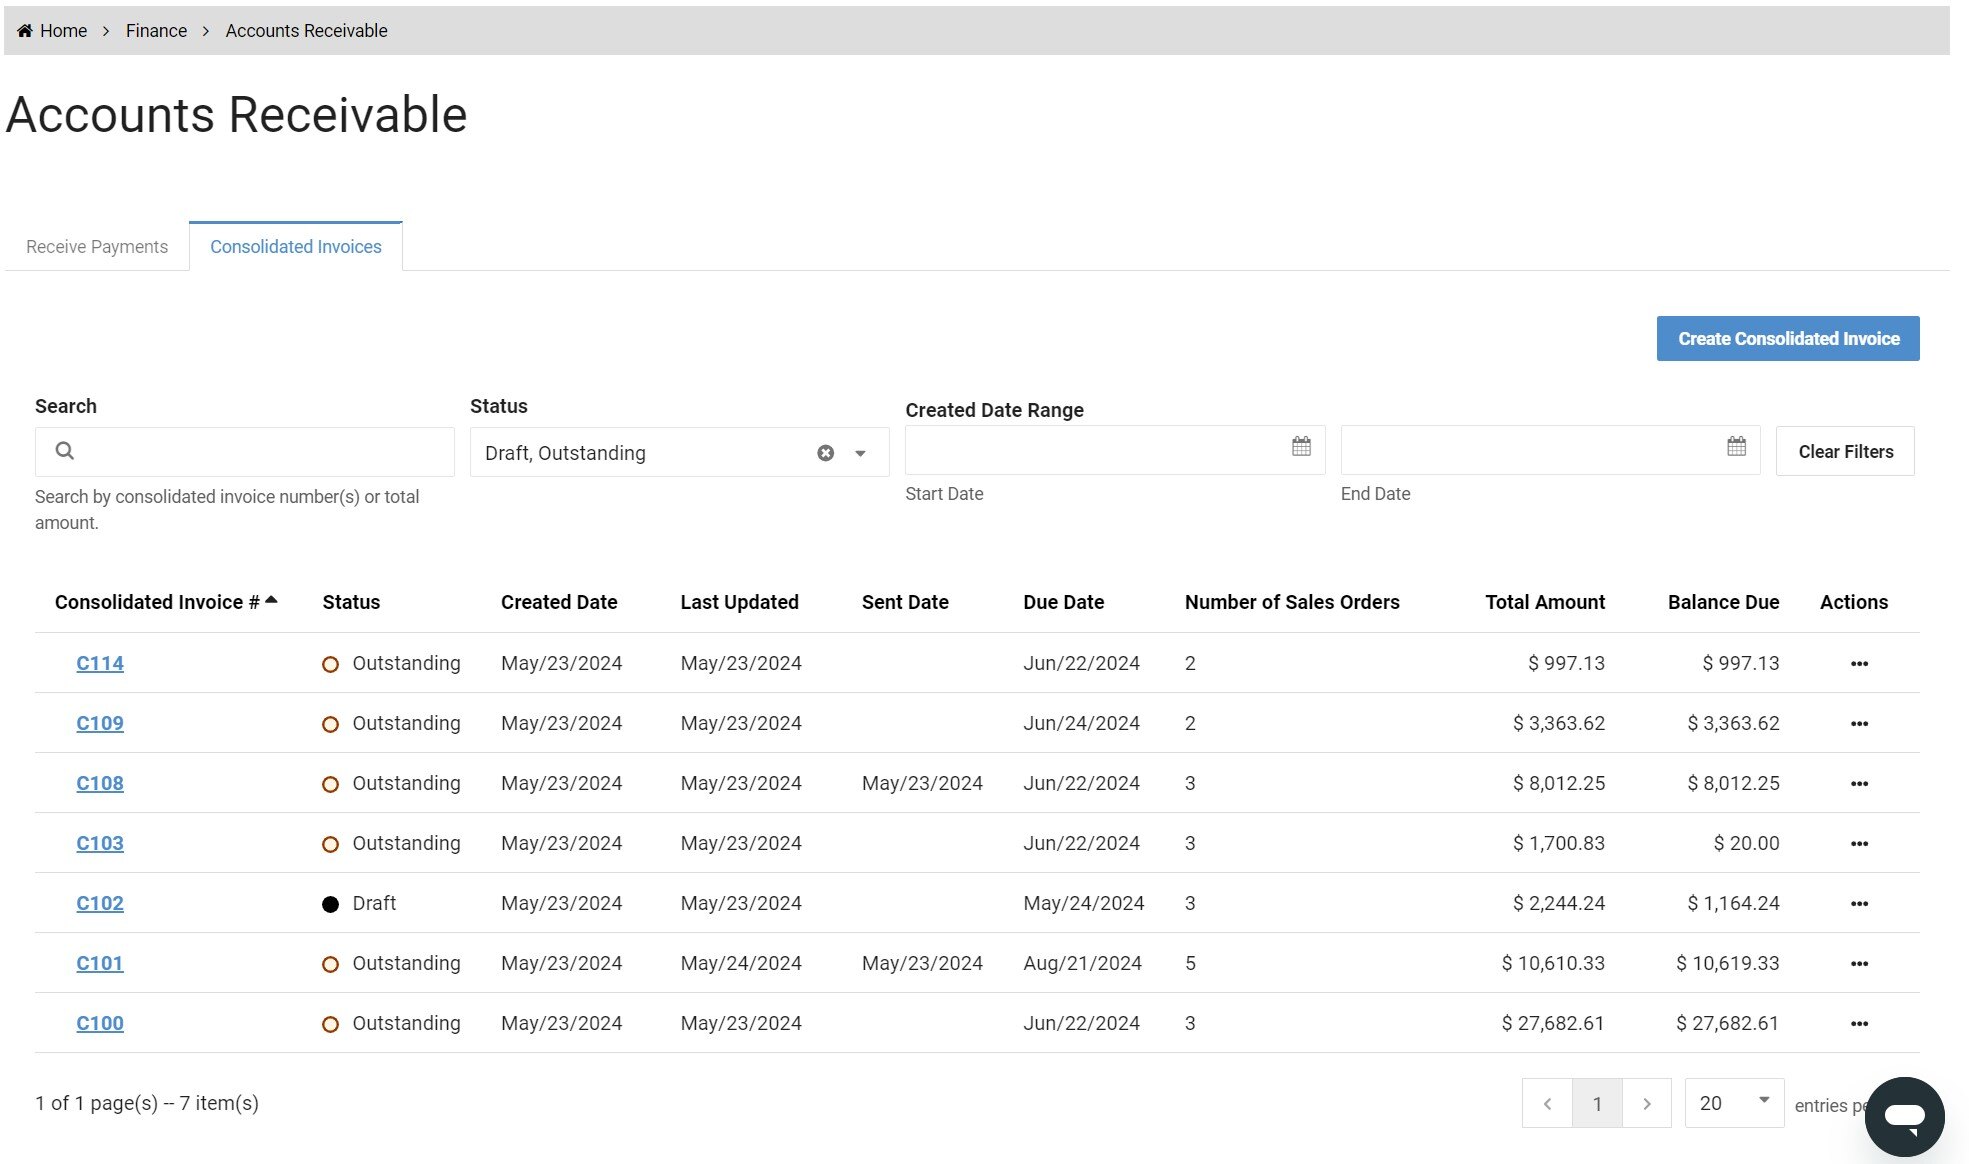
Task: Open actions menu for invoice C101
Action: click(x=1859, y=964)
